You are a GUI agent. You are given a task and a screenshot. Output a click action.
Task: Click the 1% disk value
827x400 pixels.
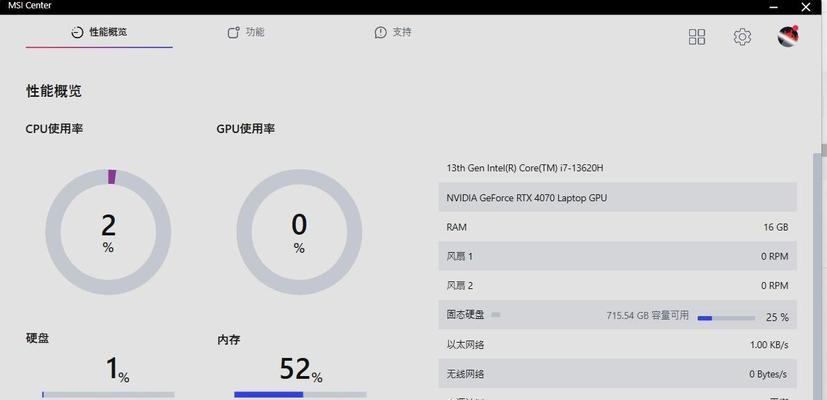pyautogui.click(x=117, y=369)
